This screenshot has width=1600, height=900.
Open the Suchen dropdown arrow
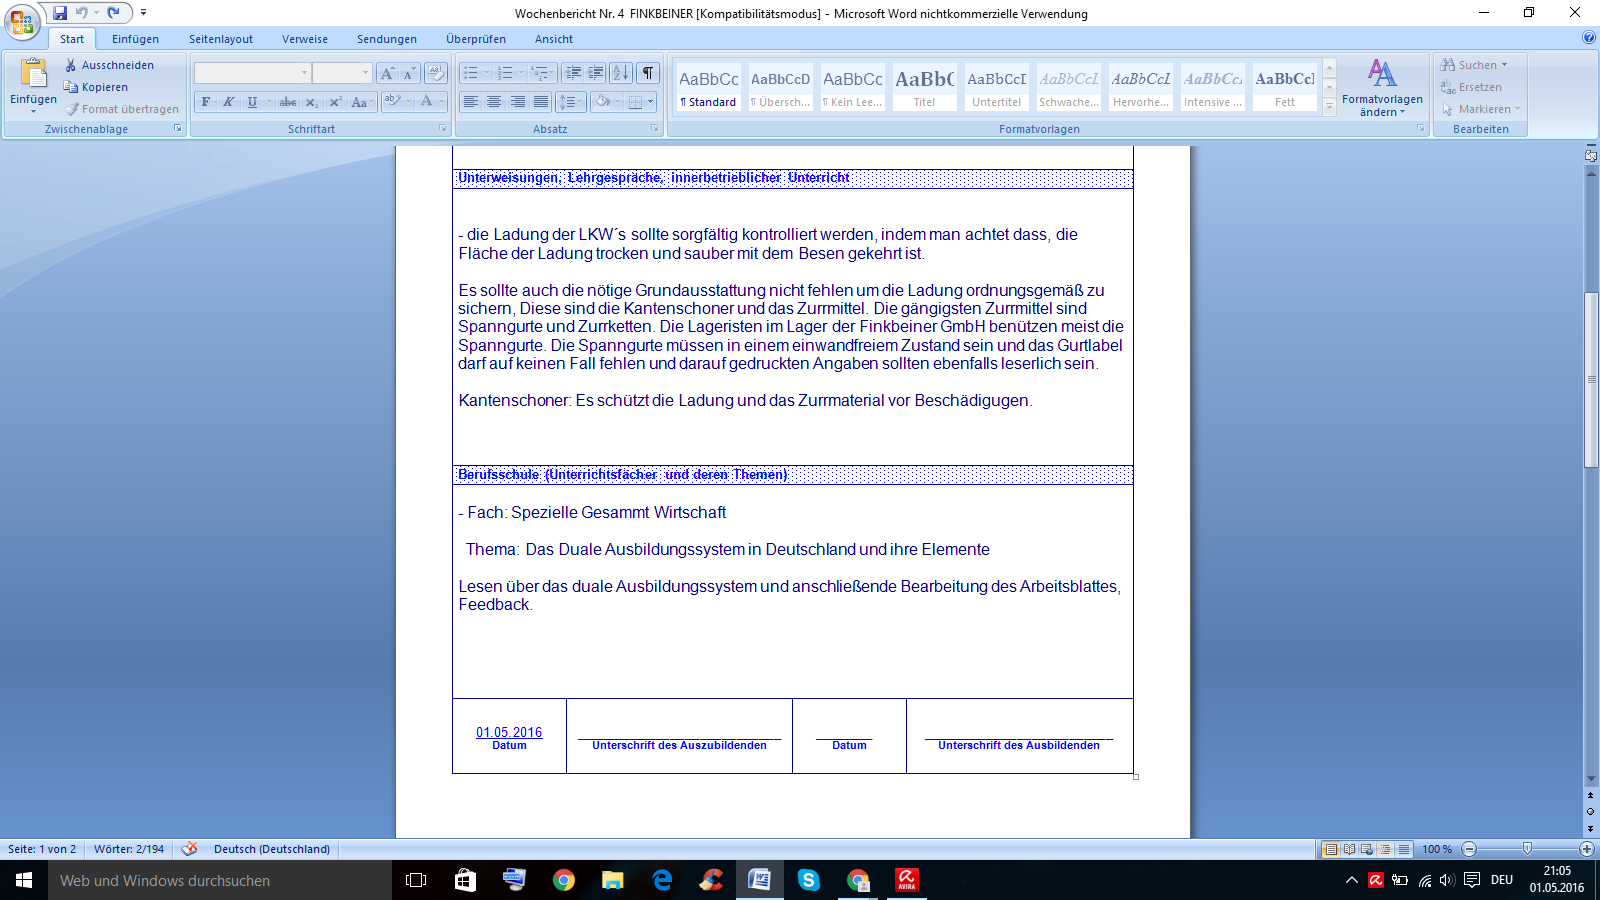pyautogui.click(x=1504, y=65)
